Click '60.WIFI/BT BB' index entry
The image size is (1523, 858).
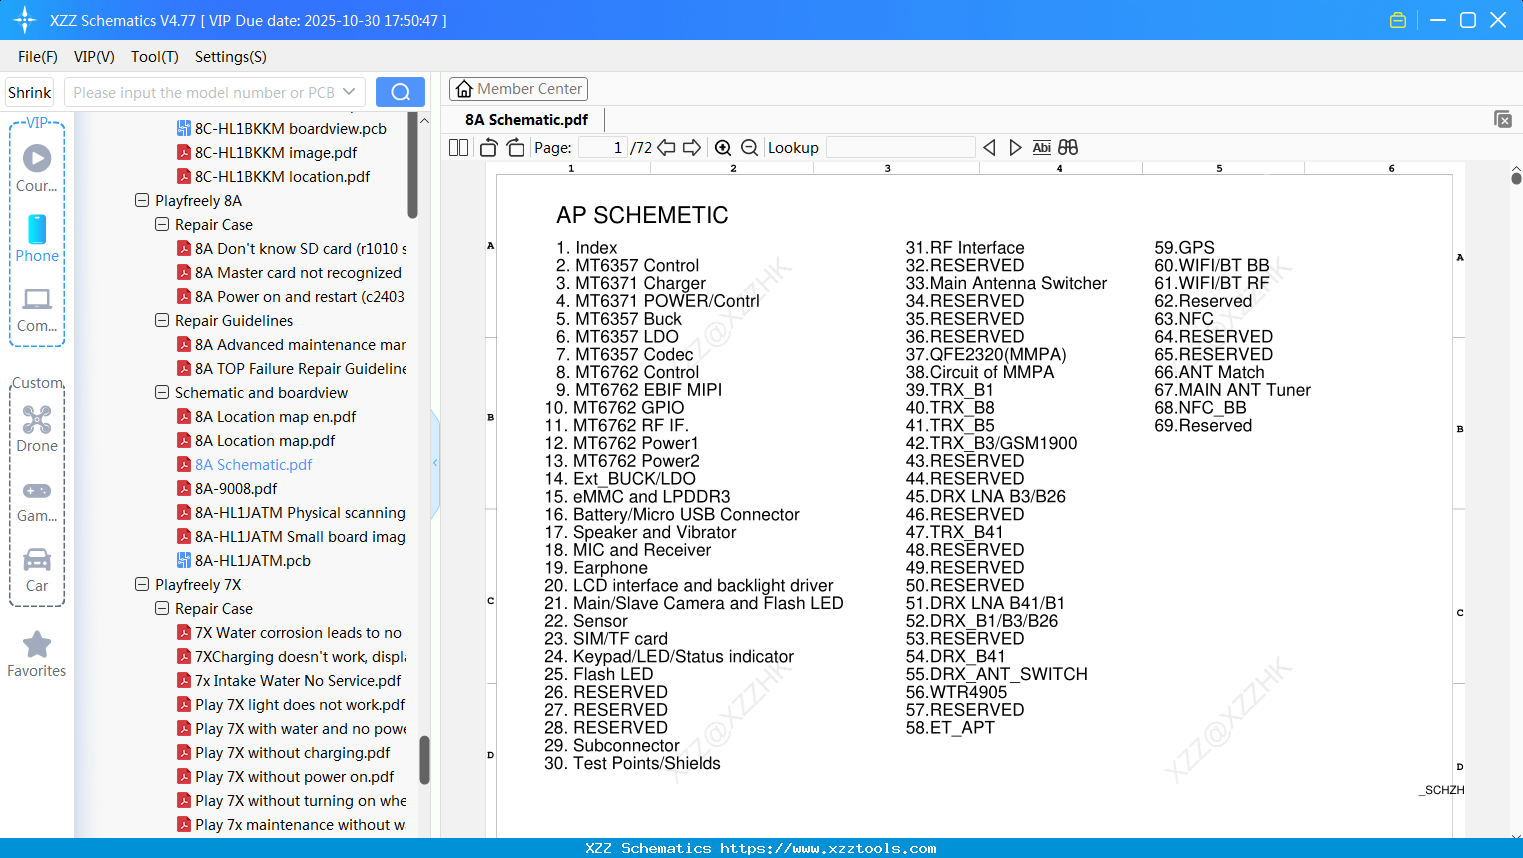1212,265
